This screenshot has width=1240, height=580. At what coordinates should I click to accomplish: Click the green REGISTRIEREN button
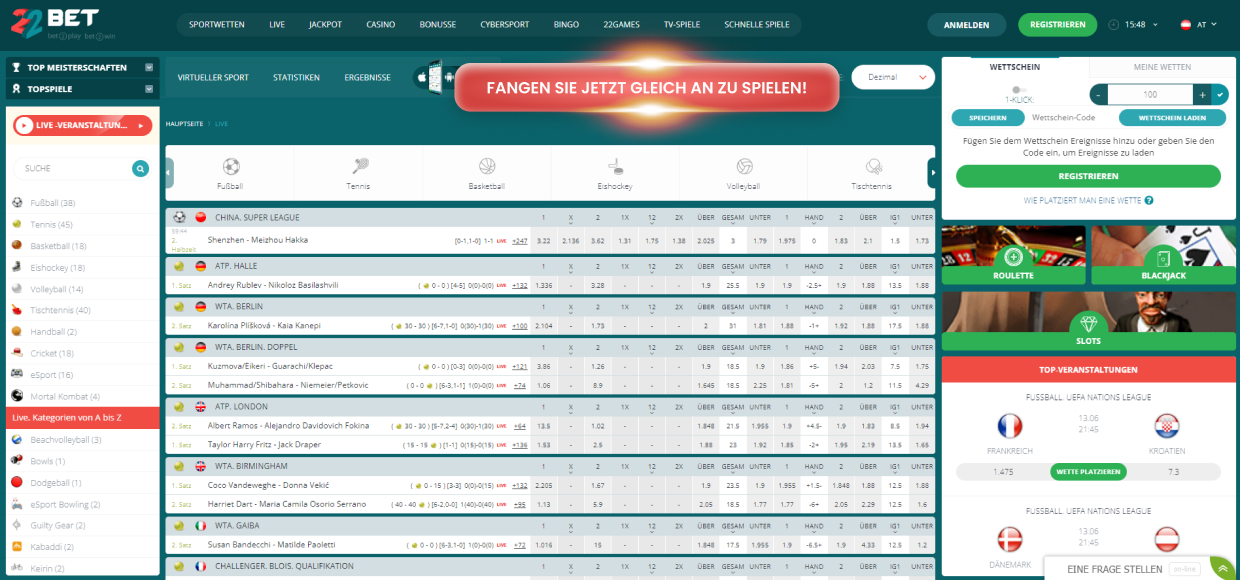(1057, 23)
